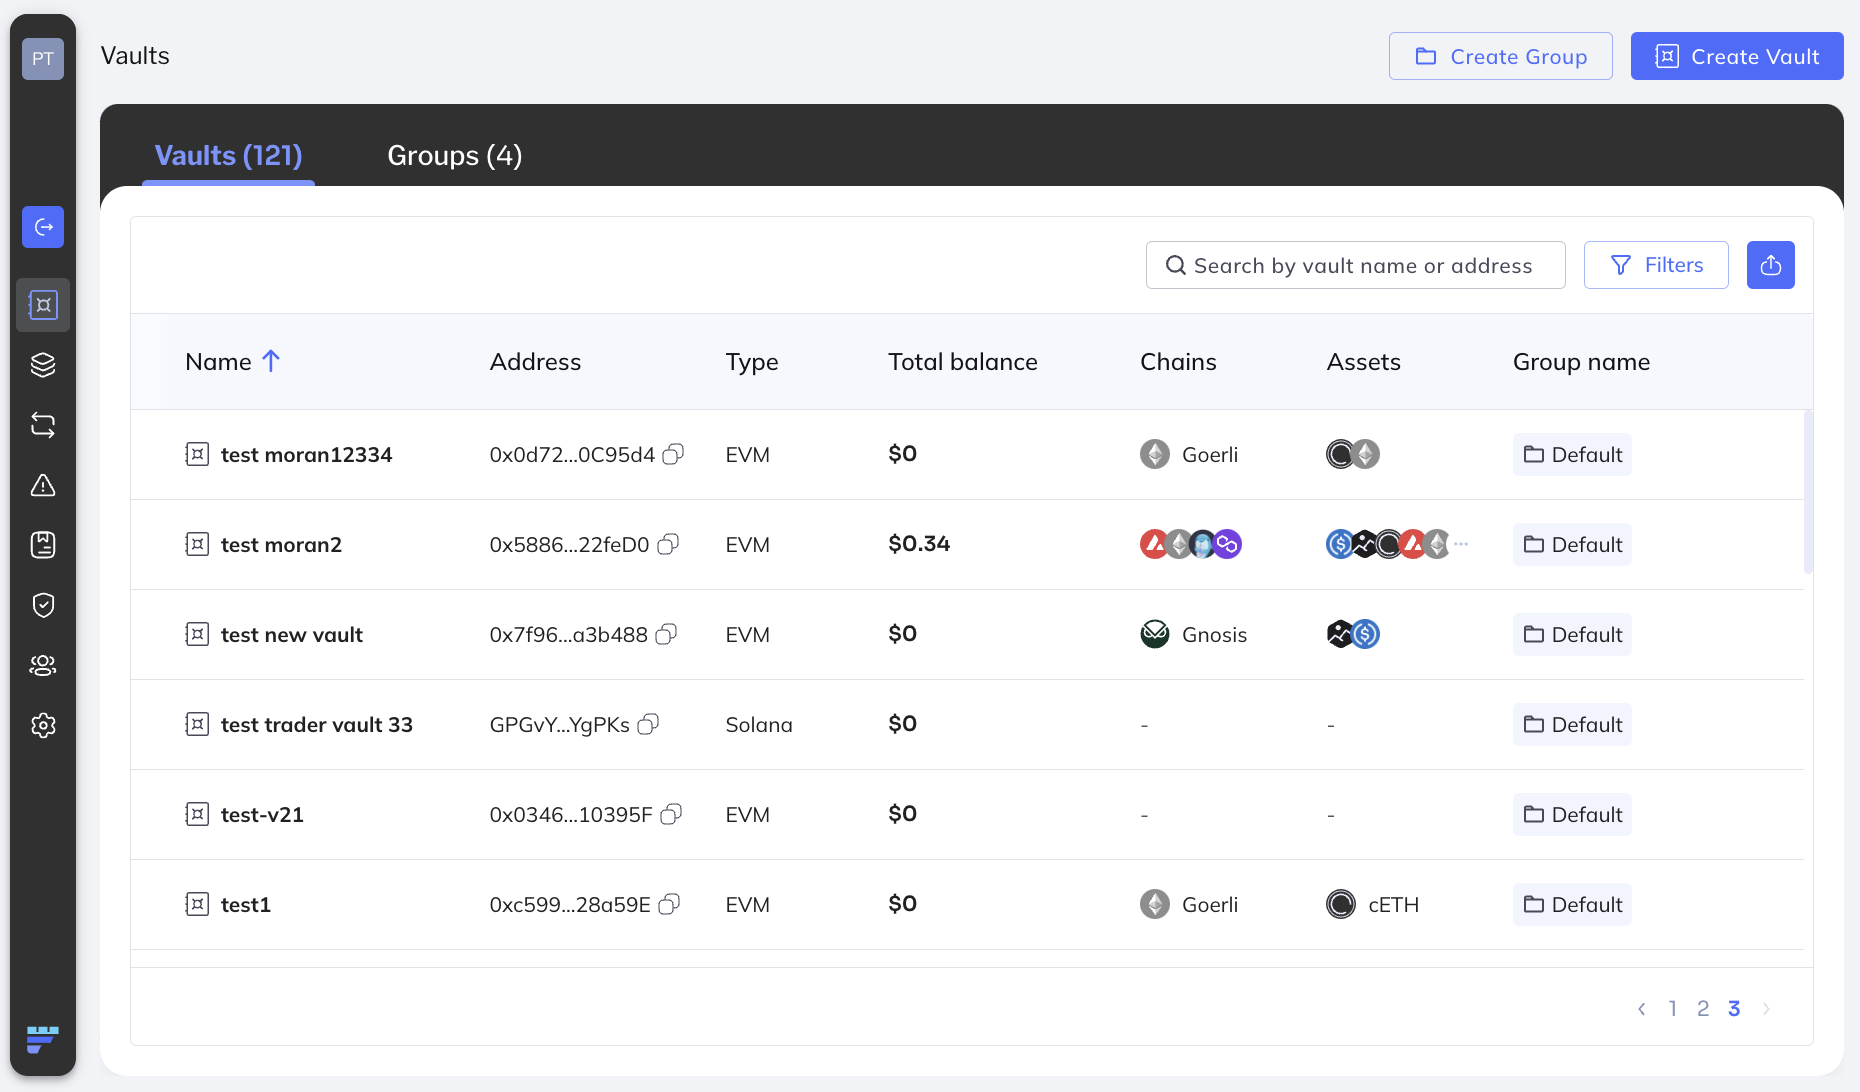Open the transfers loop-arrows sidebar icon
1860x1092 pixels.
point(43,425)
